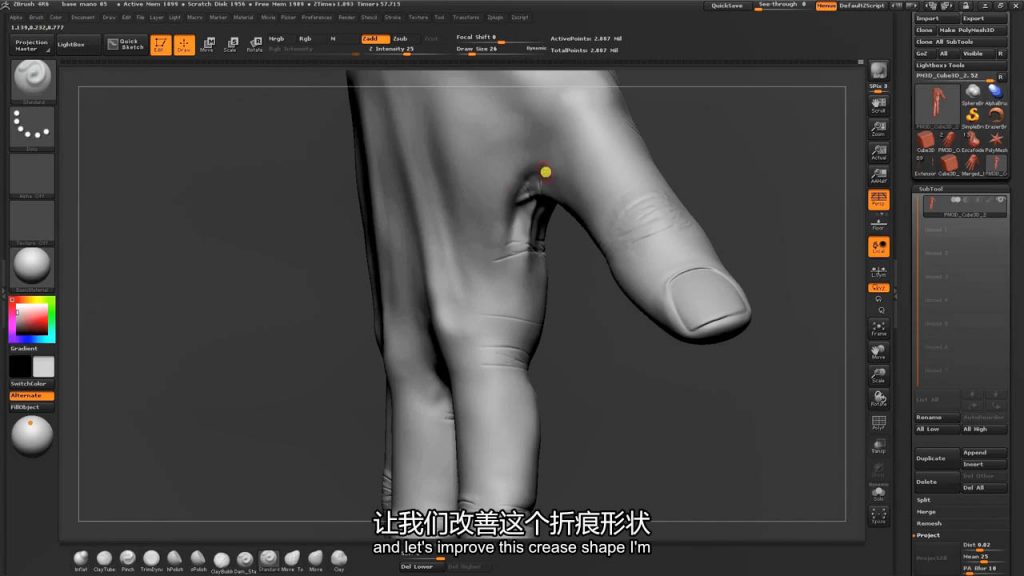Toggle the PolyF wireframe display
Viewport: 1024px width, 576px height.
click(x=878, y=423)
